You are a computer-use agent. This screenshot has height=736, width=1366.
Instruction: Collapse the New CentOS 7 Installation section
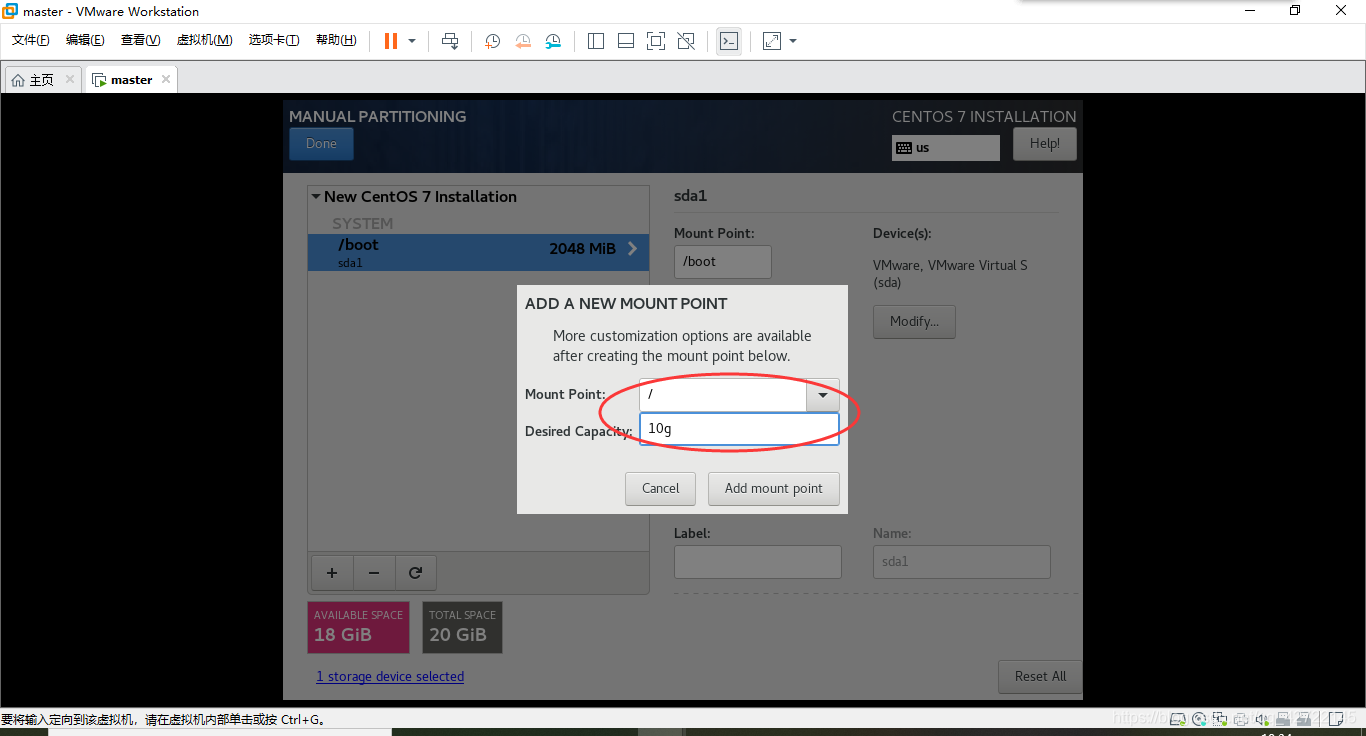[x=316, y=197]
